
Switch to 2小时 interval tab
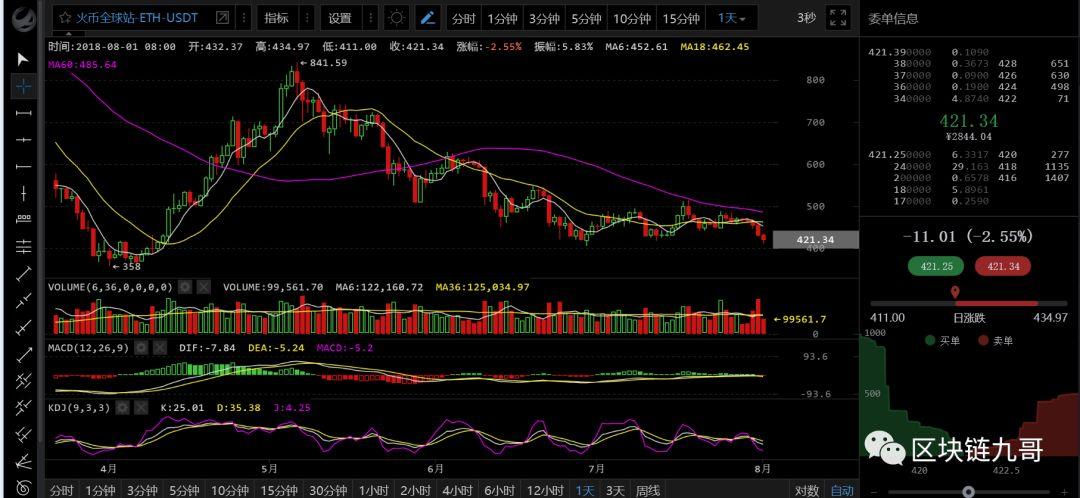(x=416, y=490)
